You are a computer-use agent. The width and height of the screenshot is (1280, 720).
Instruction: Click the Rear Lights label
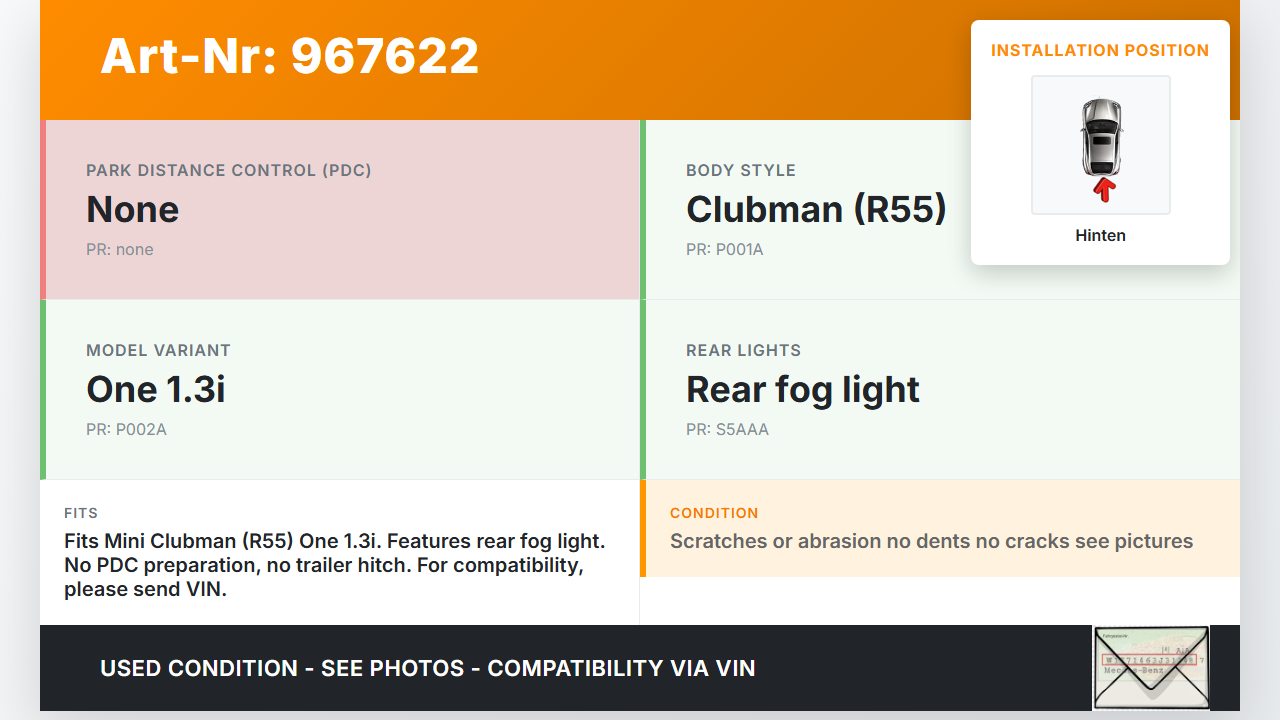coord(743,350)
